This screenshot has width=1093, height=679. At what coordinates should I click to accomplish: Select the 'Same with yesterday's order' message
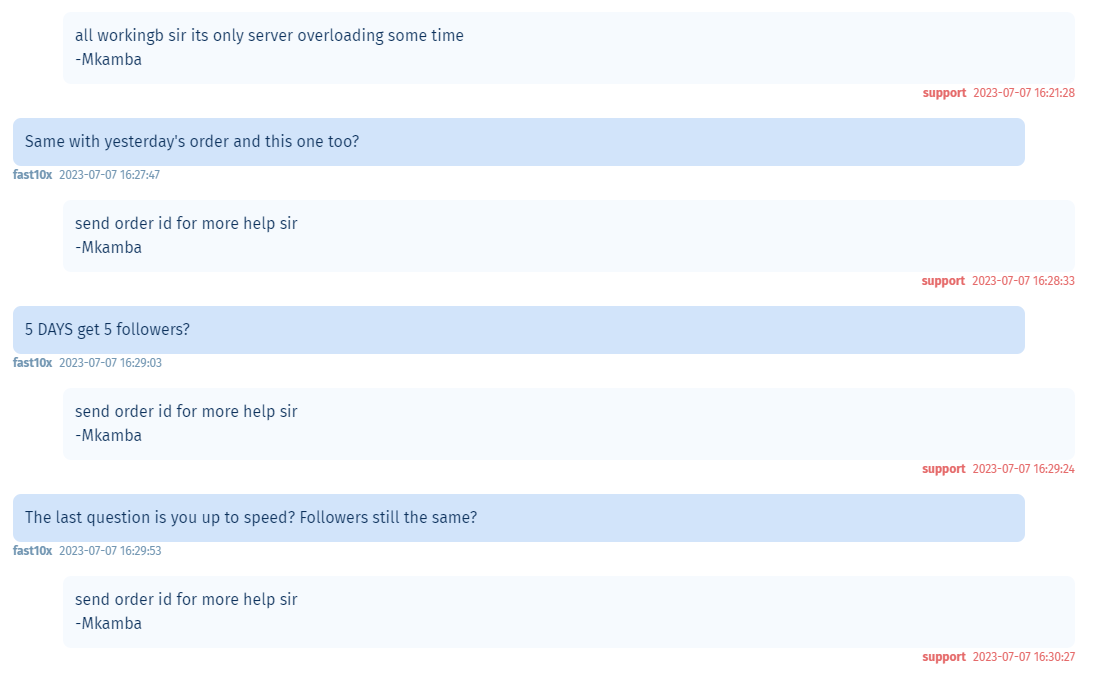coord(519,142)
